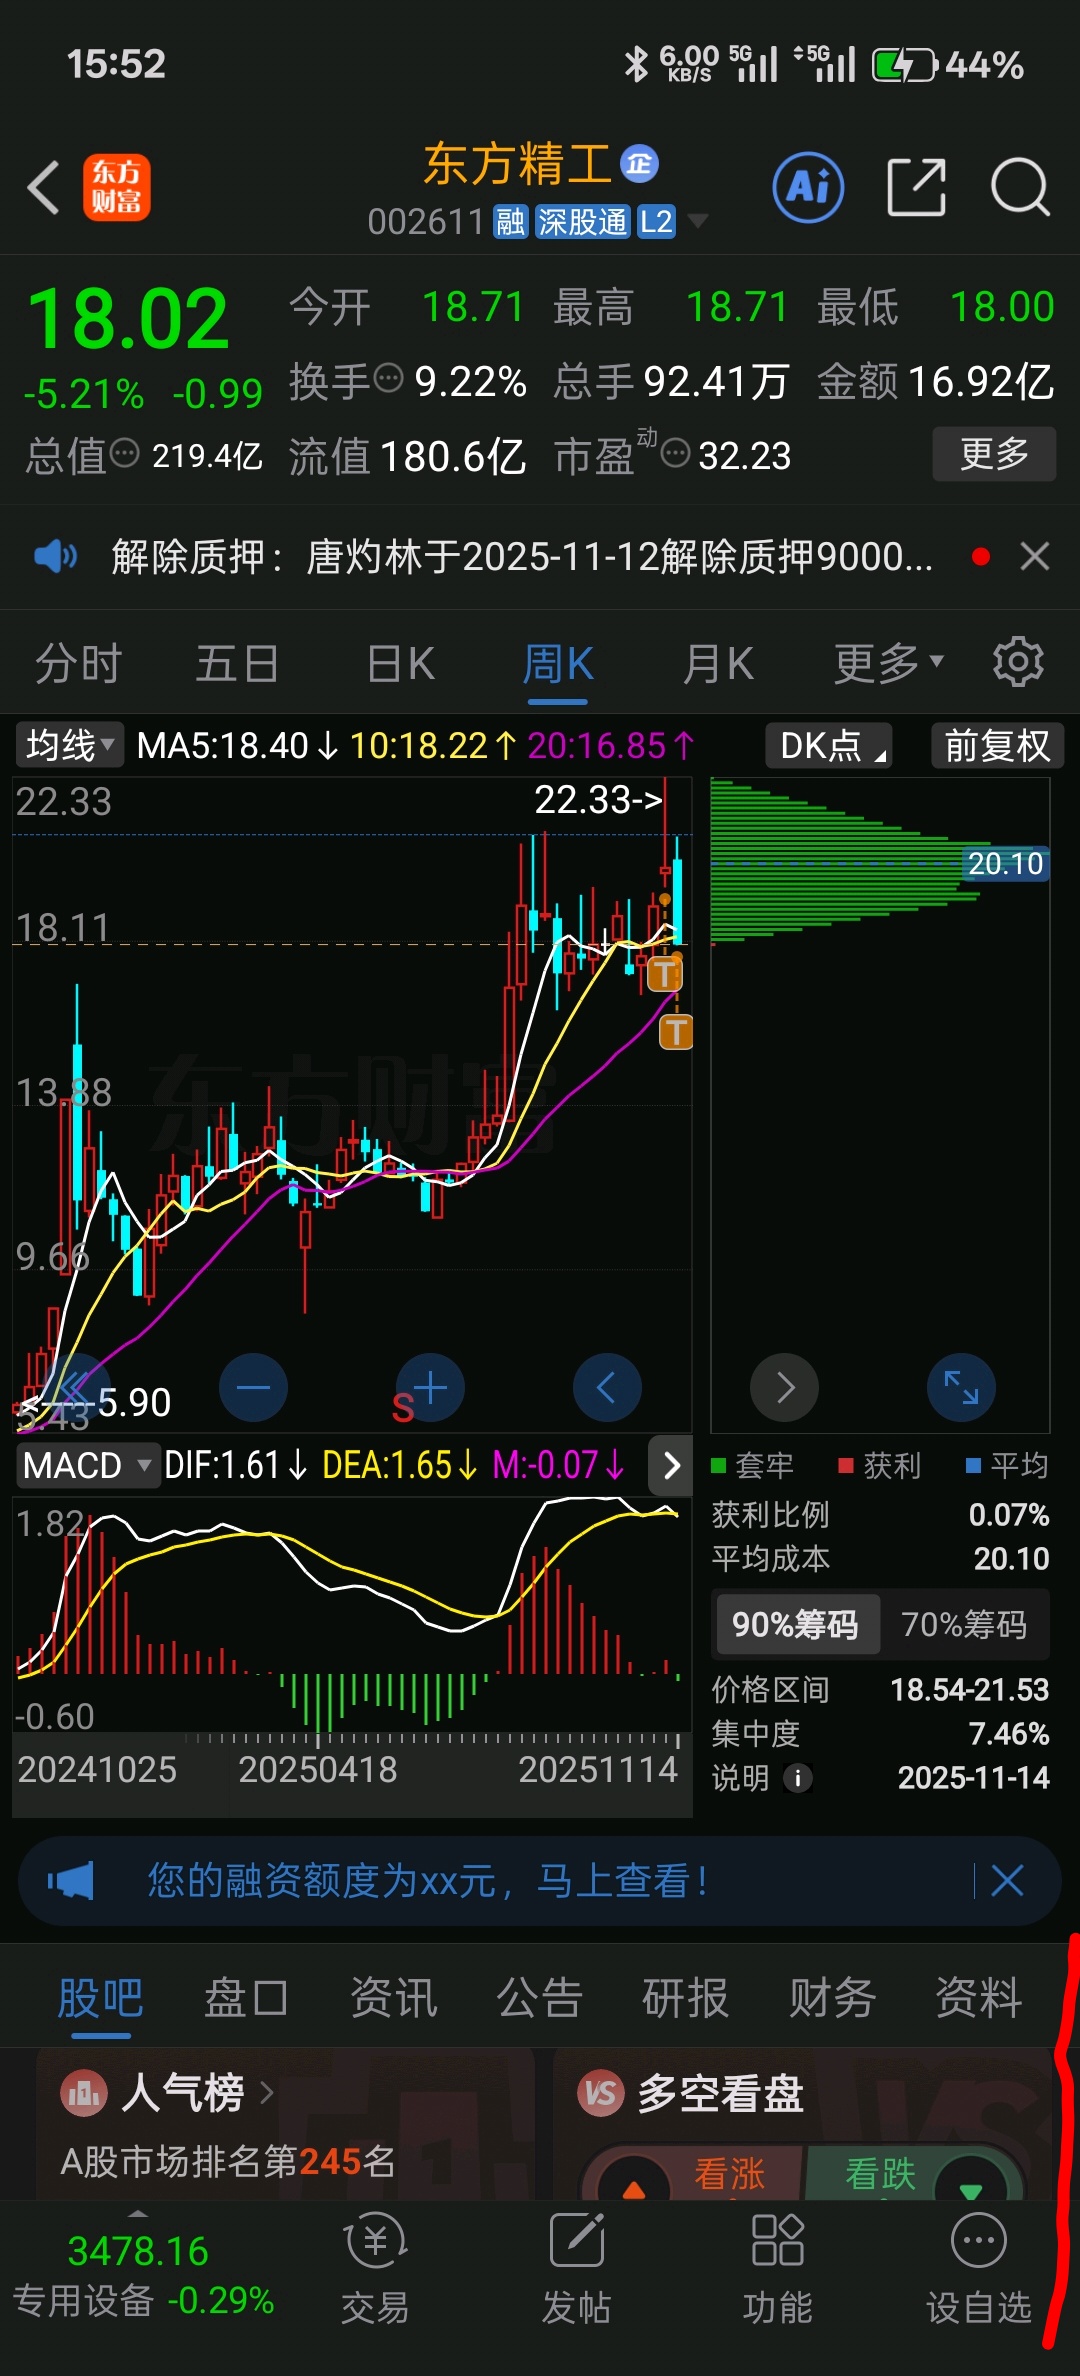Screen dimensions: 1080x2376
Task: Open the 更多 chart period dropdown
Action: click(888, 663)
